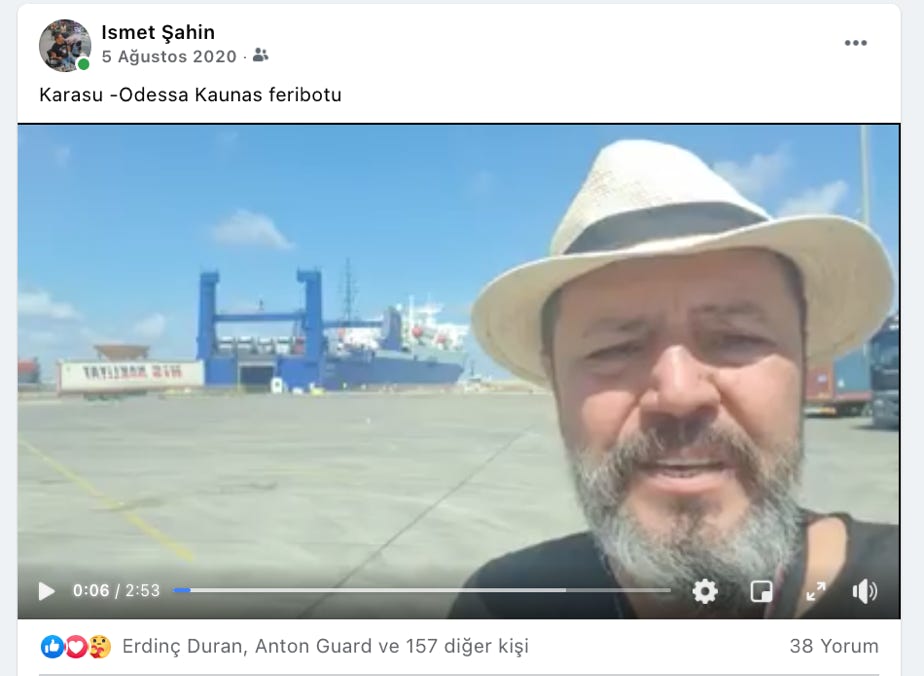
Task: Enable picture-in-picture mode
Action: 761,591
